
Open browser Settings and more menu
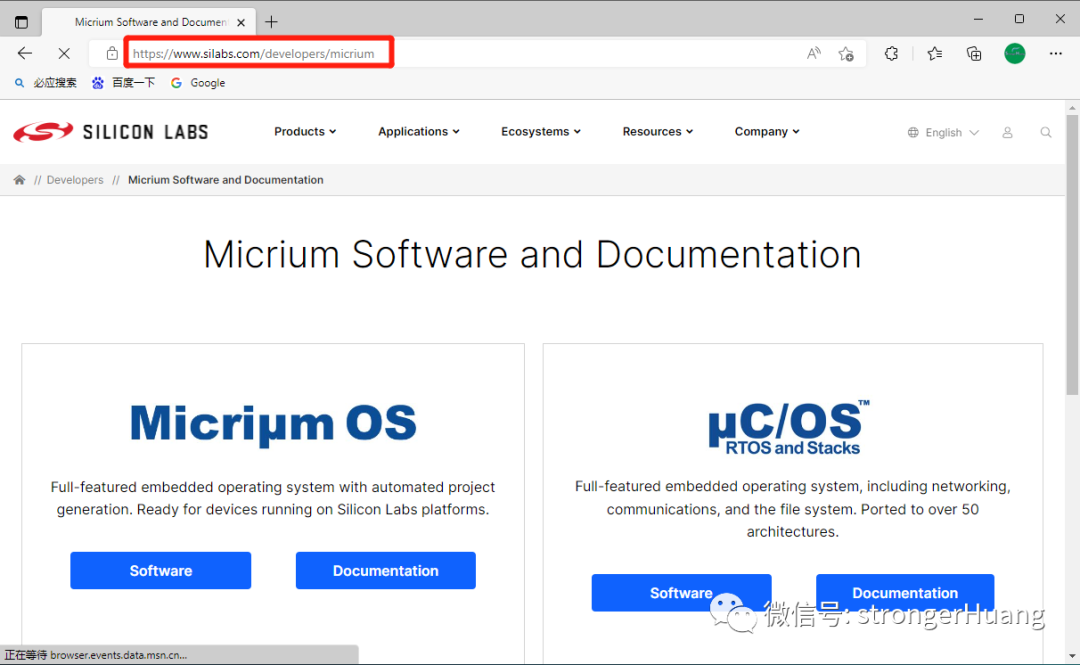(x=1055, y=54)
